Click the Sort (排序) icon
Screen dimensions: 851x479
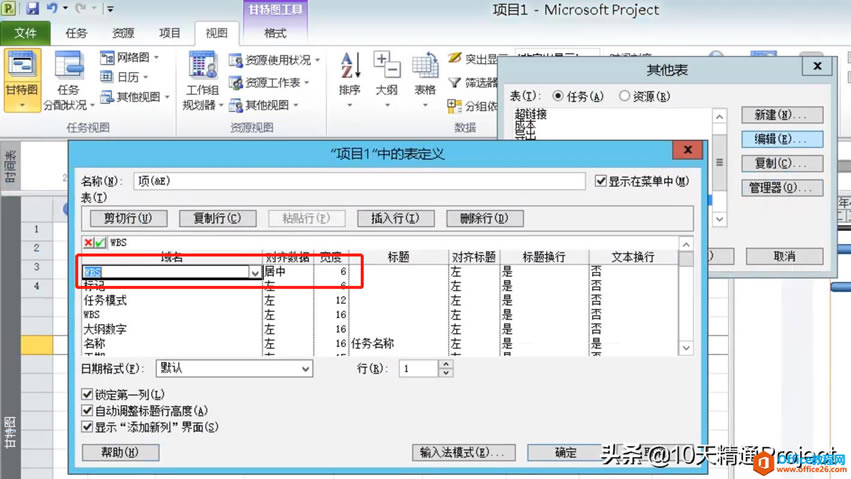pyautogui.click(x=350, y=65)
